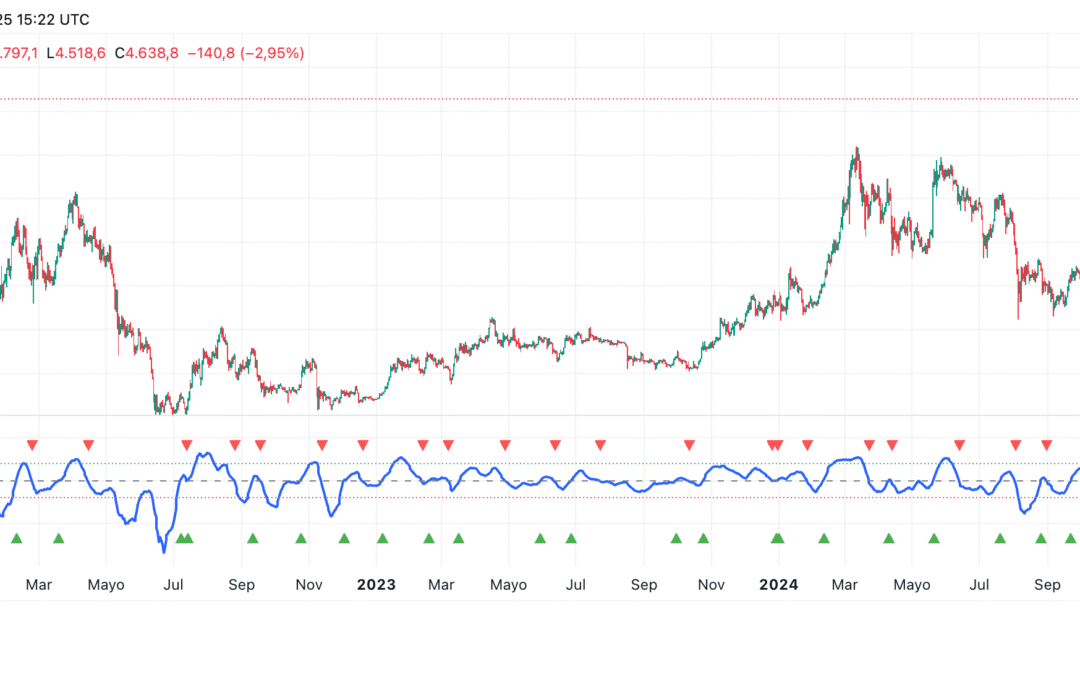
Task: Click the closing price value C4.638,8
Action: click(x=147, y=53)
